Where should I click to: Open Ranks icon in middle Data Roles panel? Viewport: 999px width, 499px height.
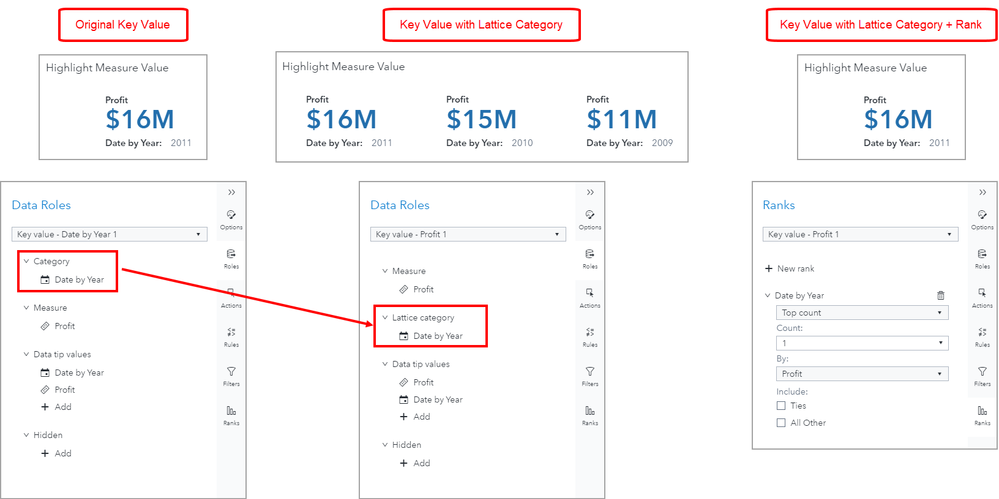[x=590, y=415]
